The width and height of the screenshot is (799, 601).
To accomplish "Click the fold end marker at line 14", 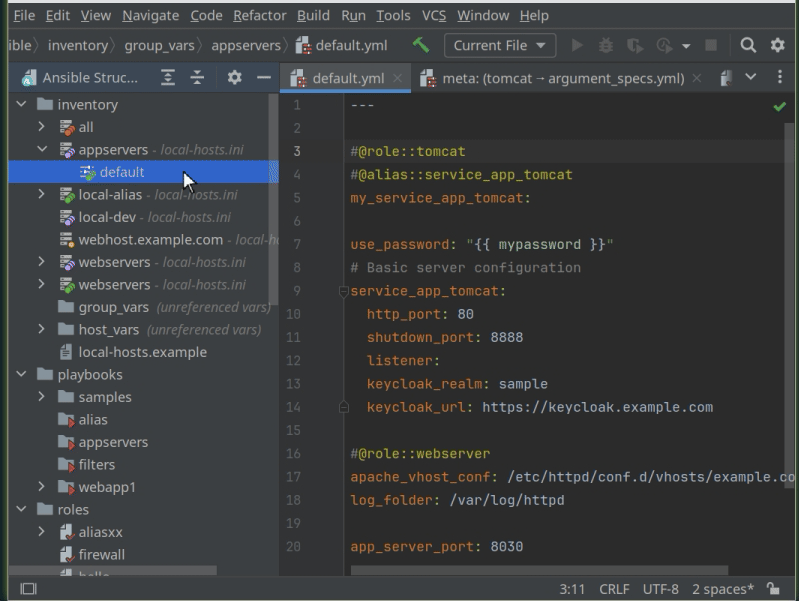I will pos(343,407).
